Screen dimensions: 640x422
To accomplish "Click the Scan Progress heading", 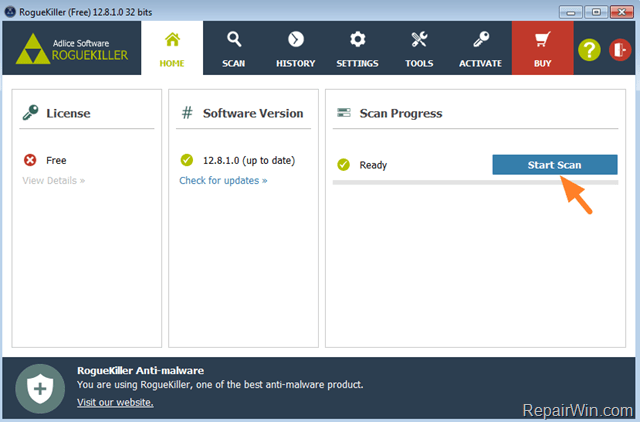I will point(401,113).
